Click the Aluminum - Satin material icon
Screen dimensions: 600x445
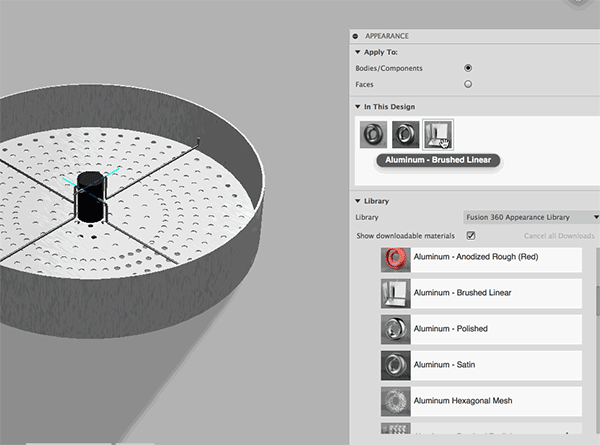(x=396, y=365)
